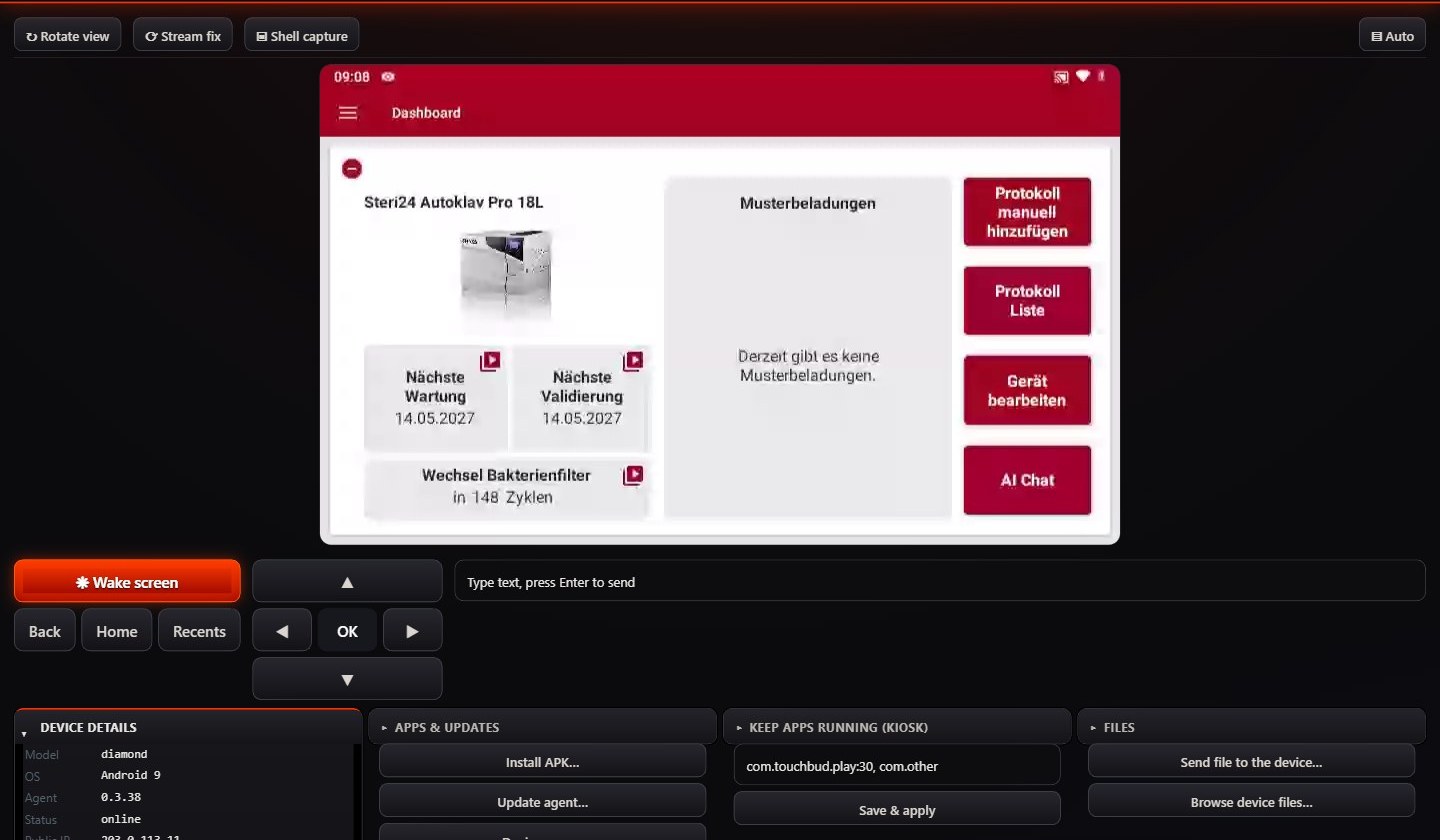1440x840 pixels.
Task: Click Install APK...
Action: (x=542, y=762)
